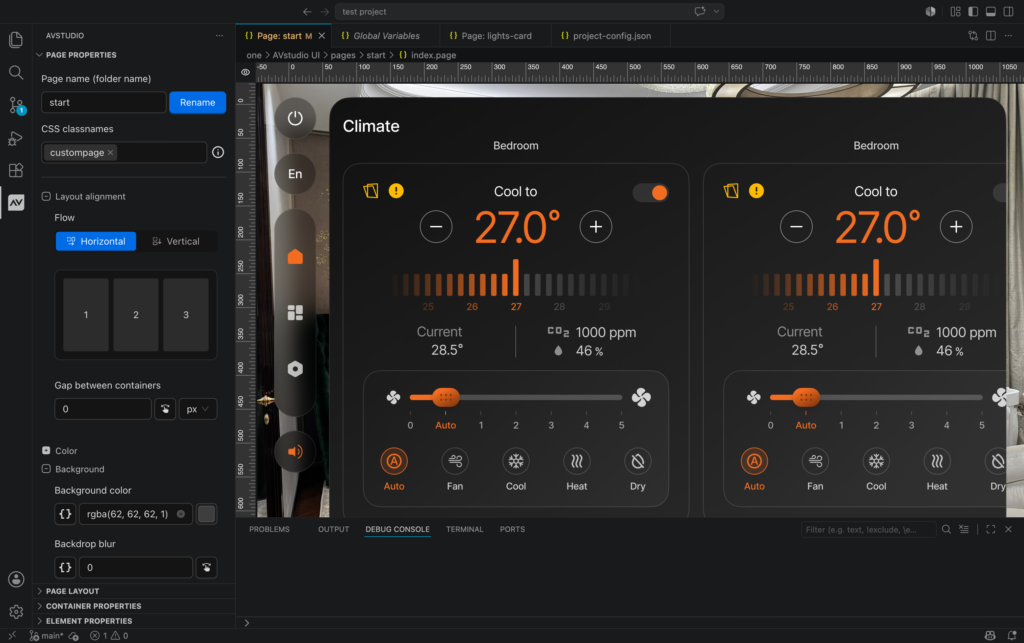The image size is (1024, 643).
Task: Open the Explorer files icon in activity bar
Action: pyautogui.click(x=16, y=40)
